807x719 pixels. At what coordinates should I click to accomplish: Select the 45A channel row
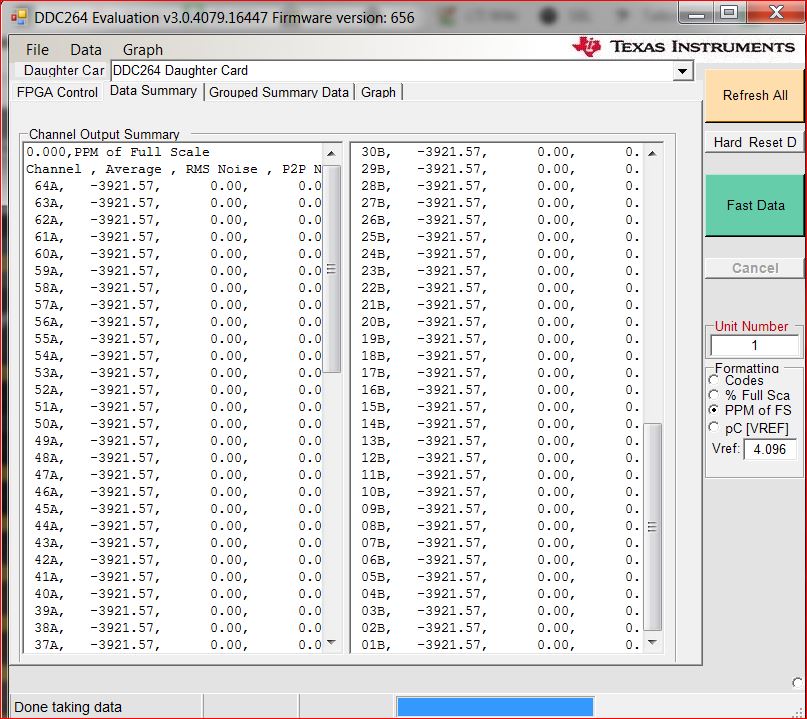tap(173, 509)
